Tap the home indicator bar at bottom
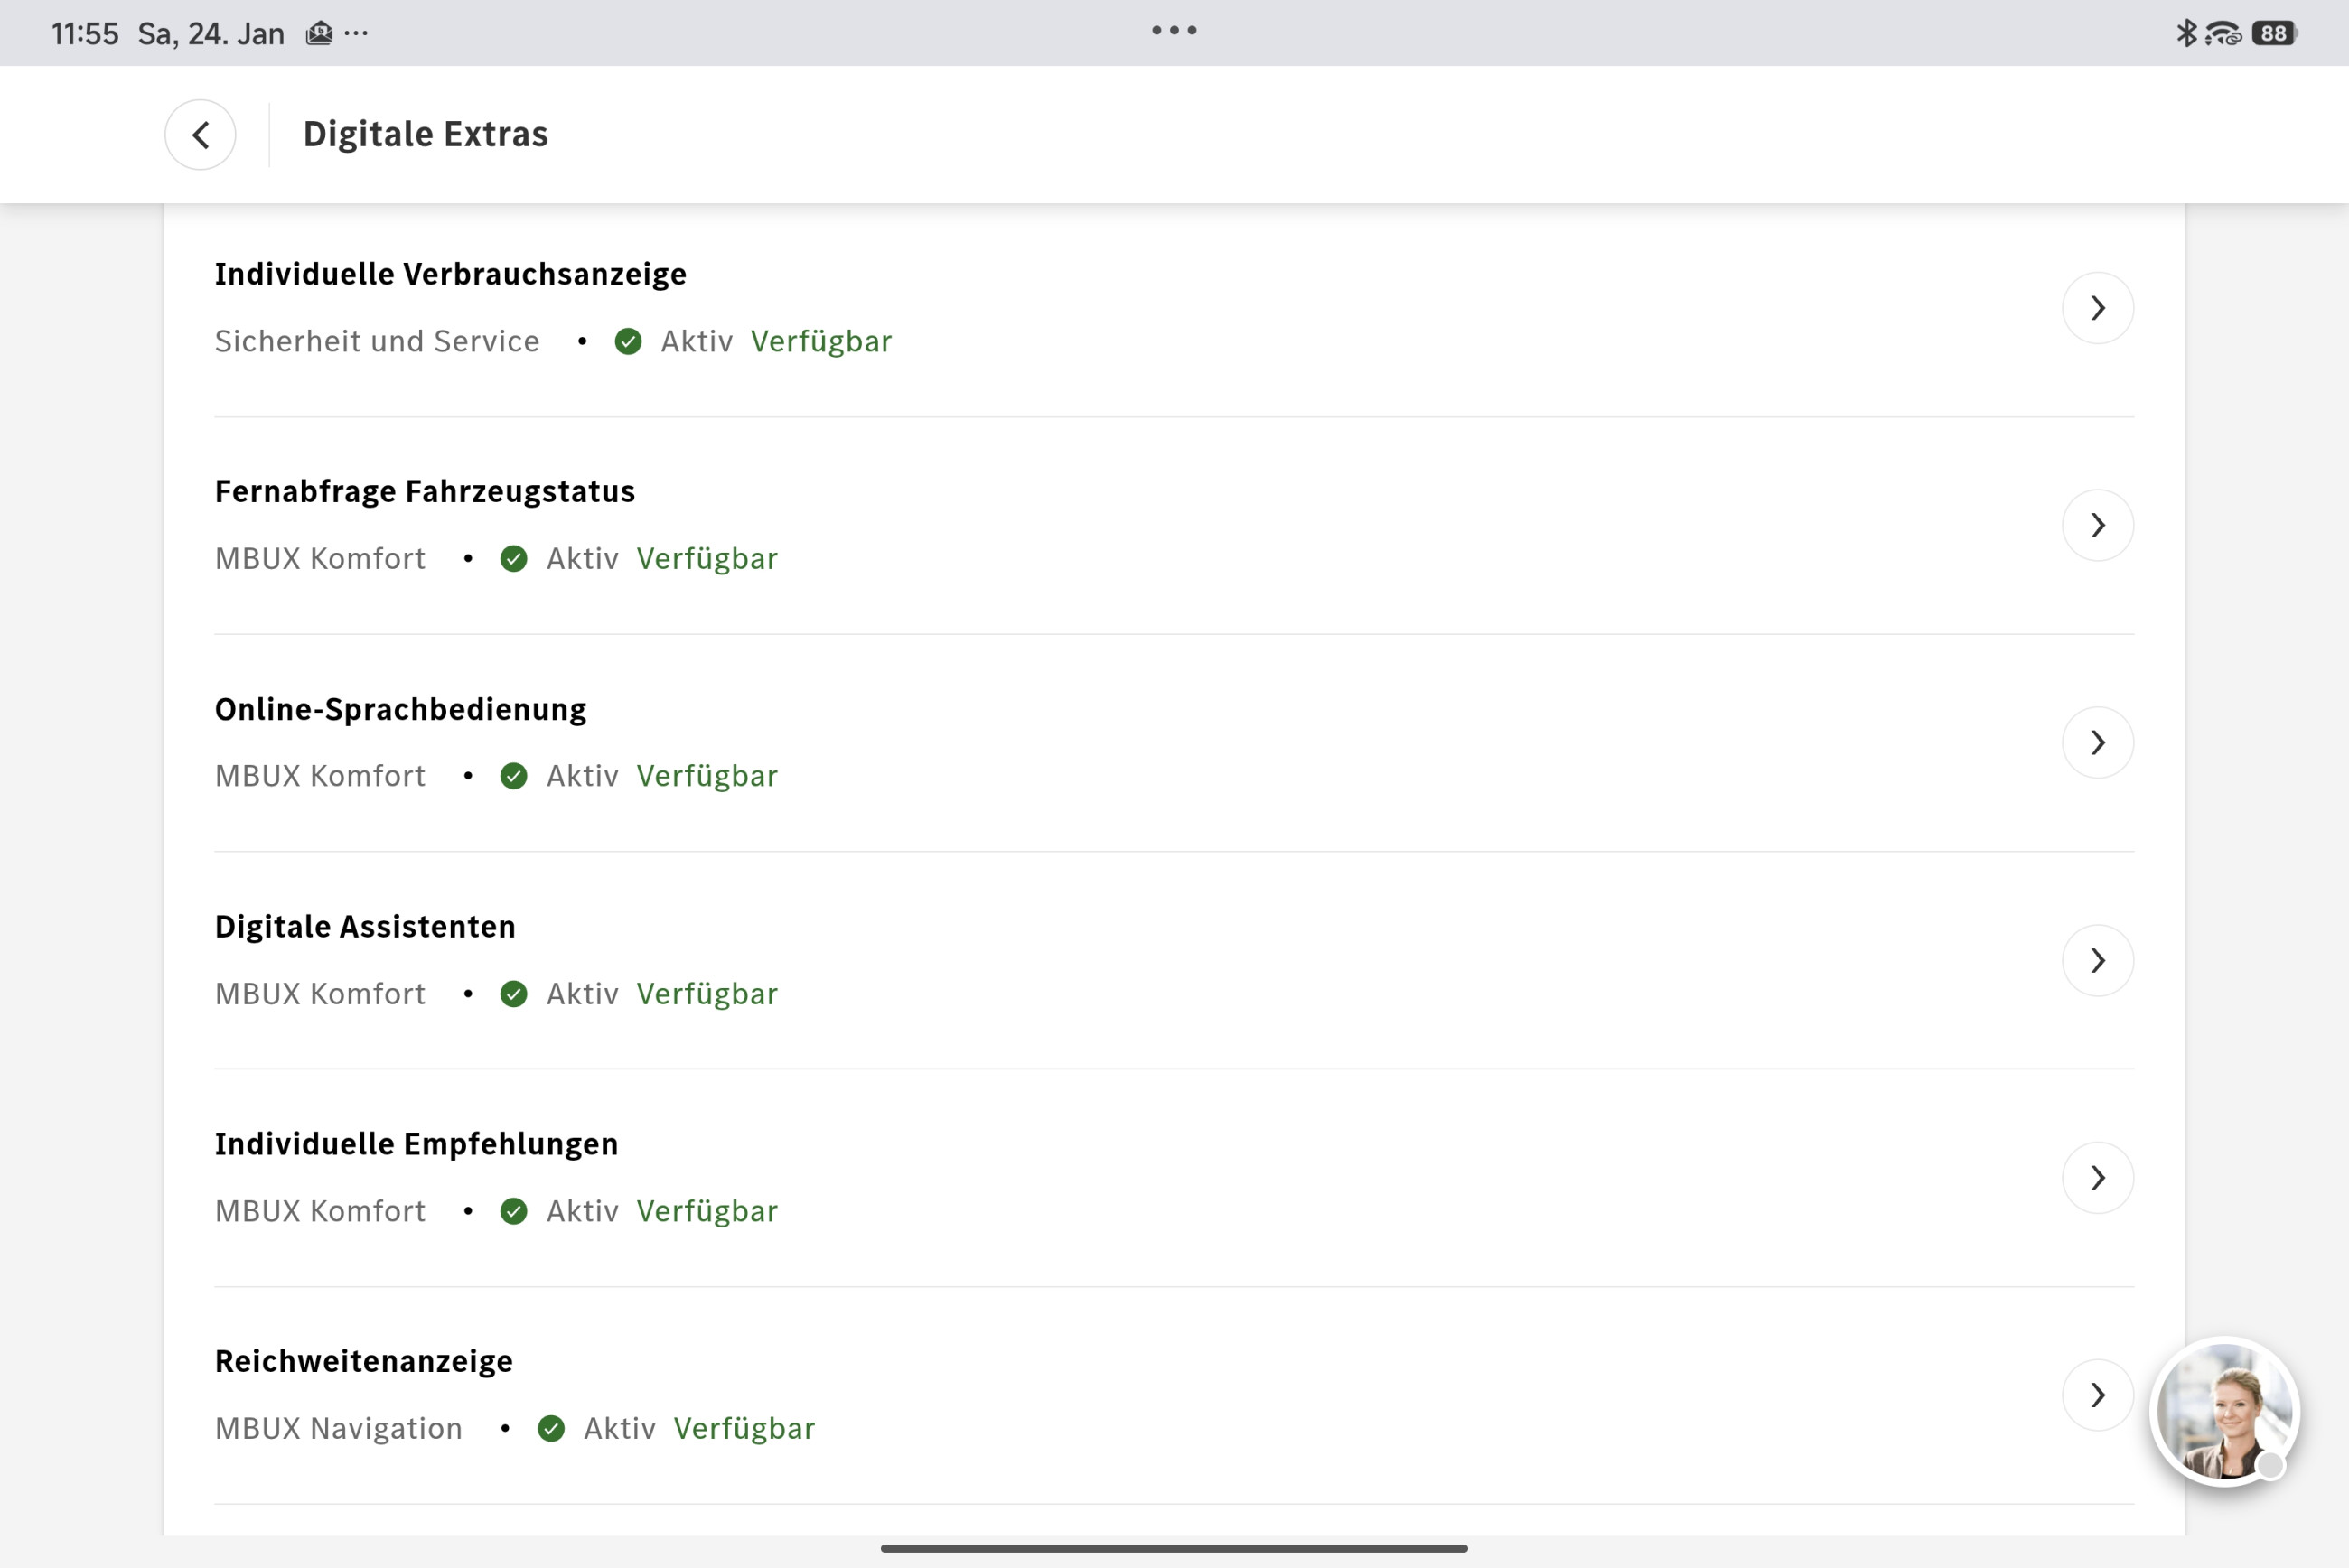This screenshot has width=2349, height=1568. point(1174,1548)
